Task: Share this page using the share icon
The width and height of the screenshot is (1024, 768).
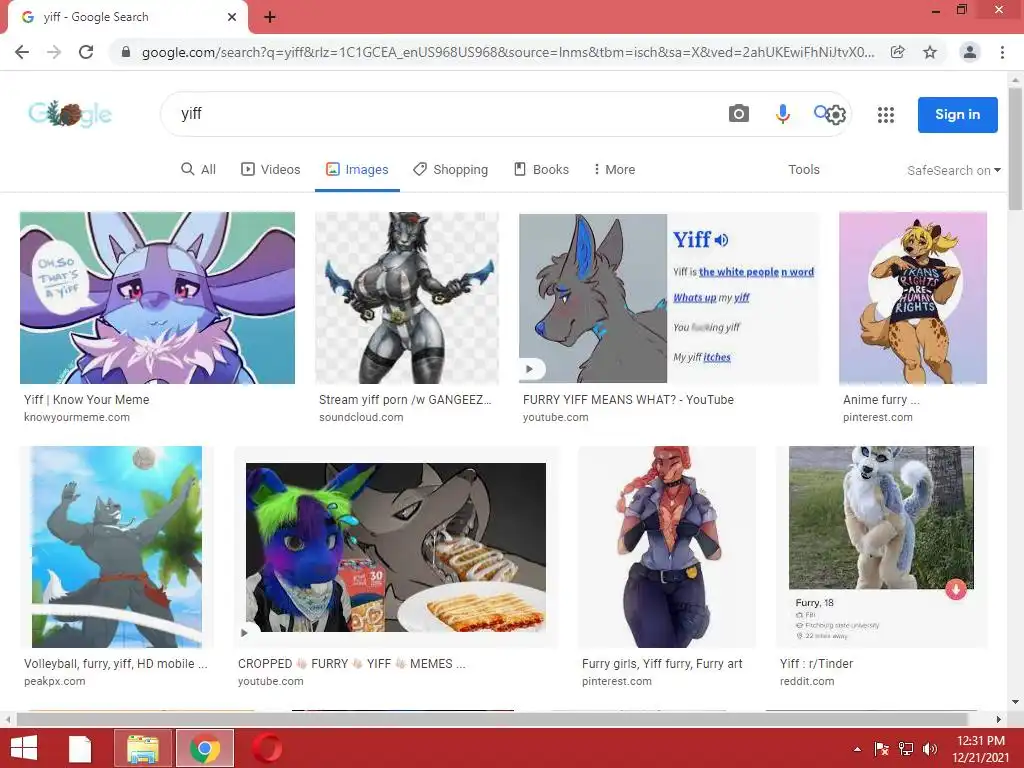Action: 897,52
